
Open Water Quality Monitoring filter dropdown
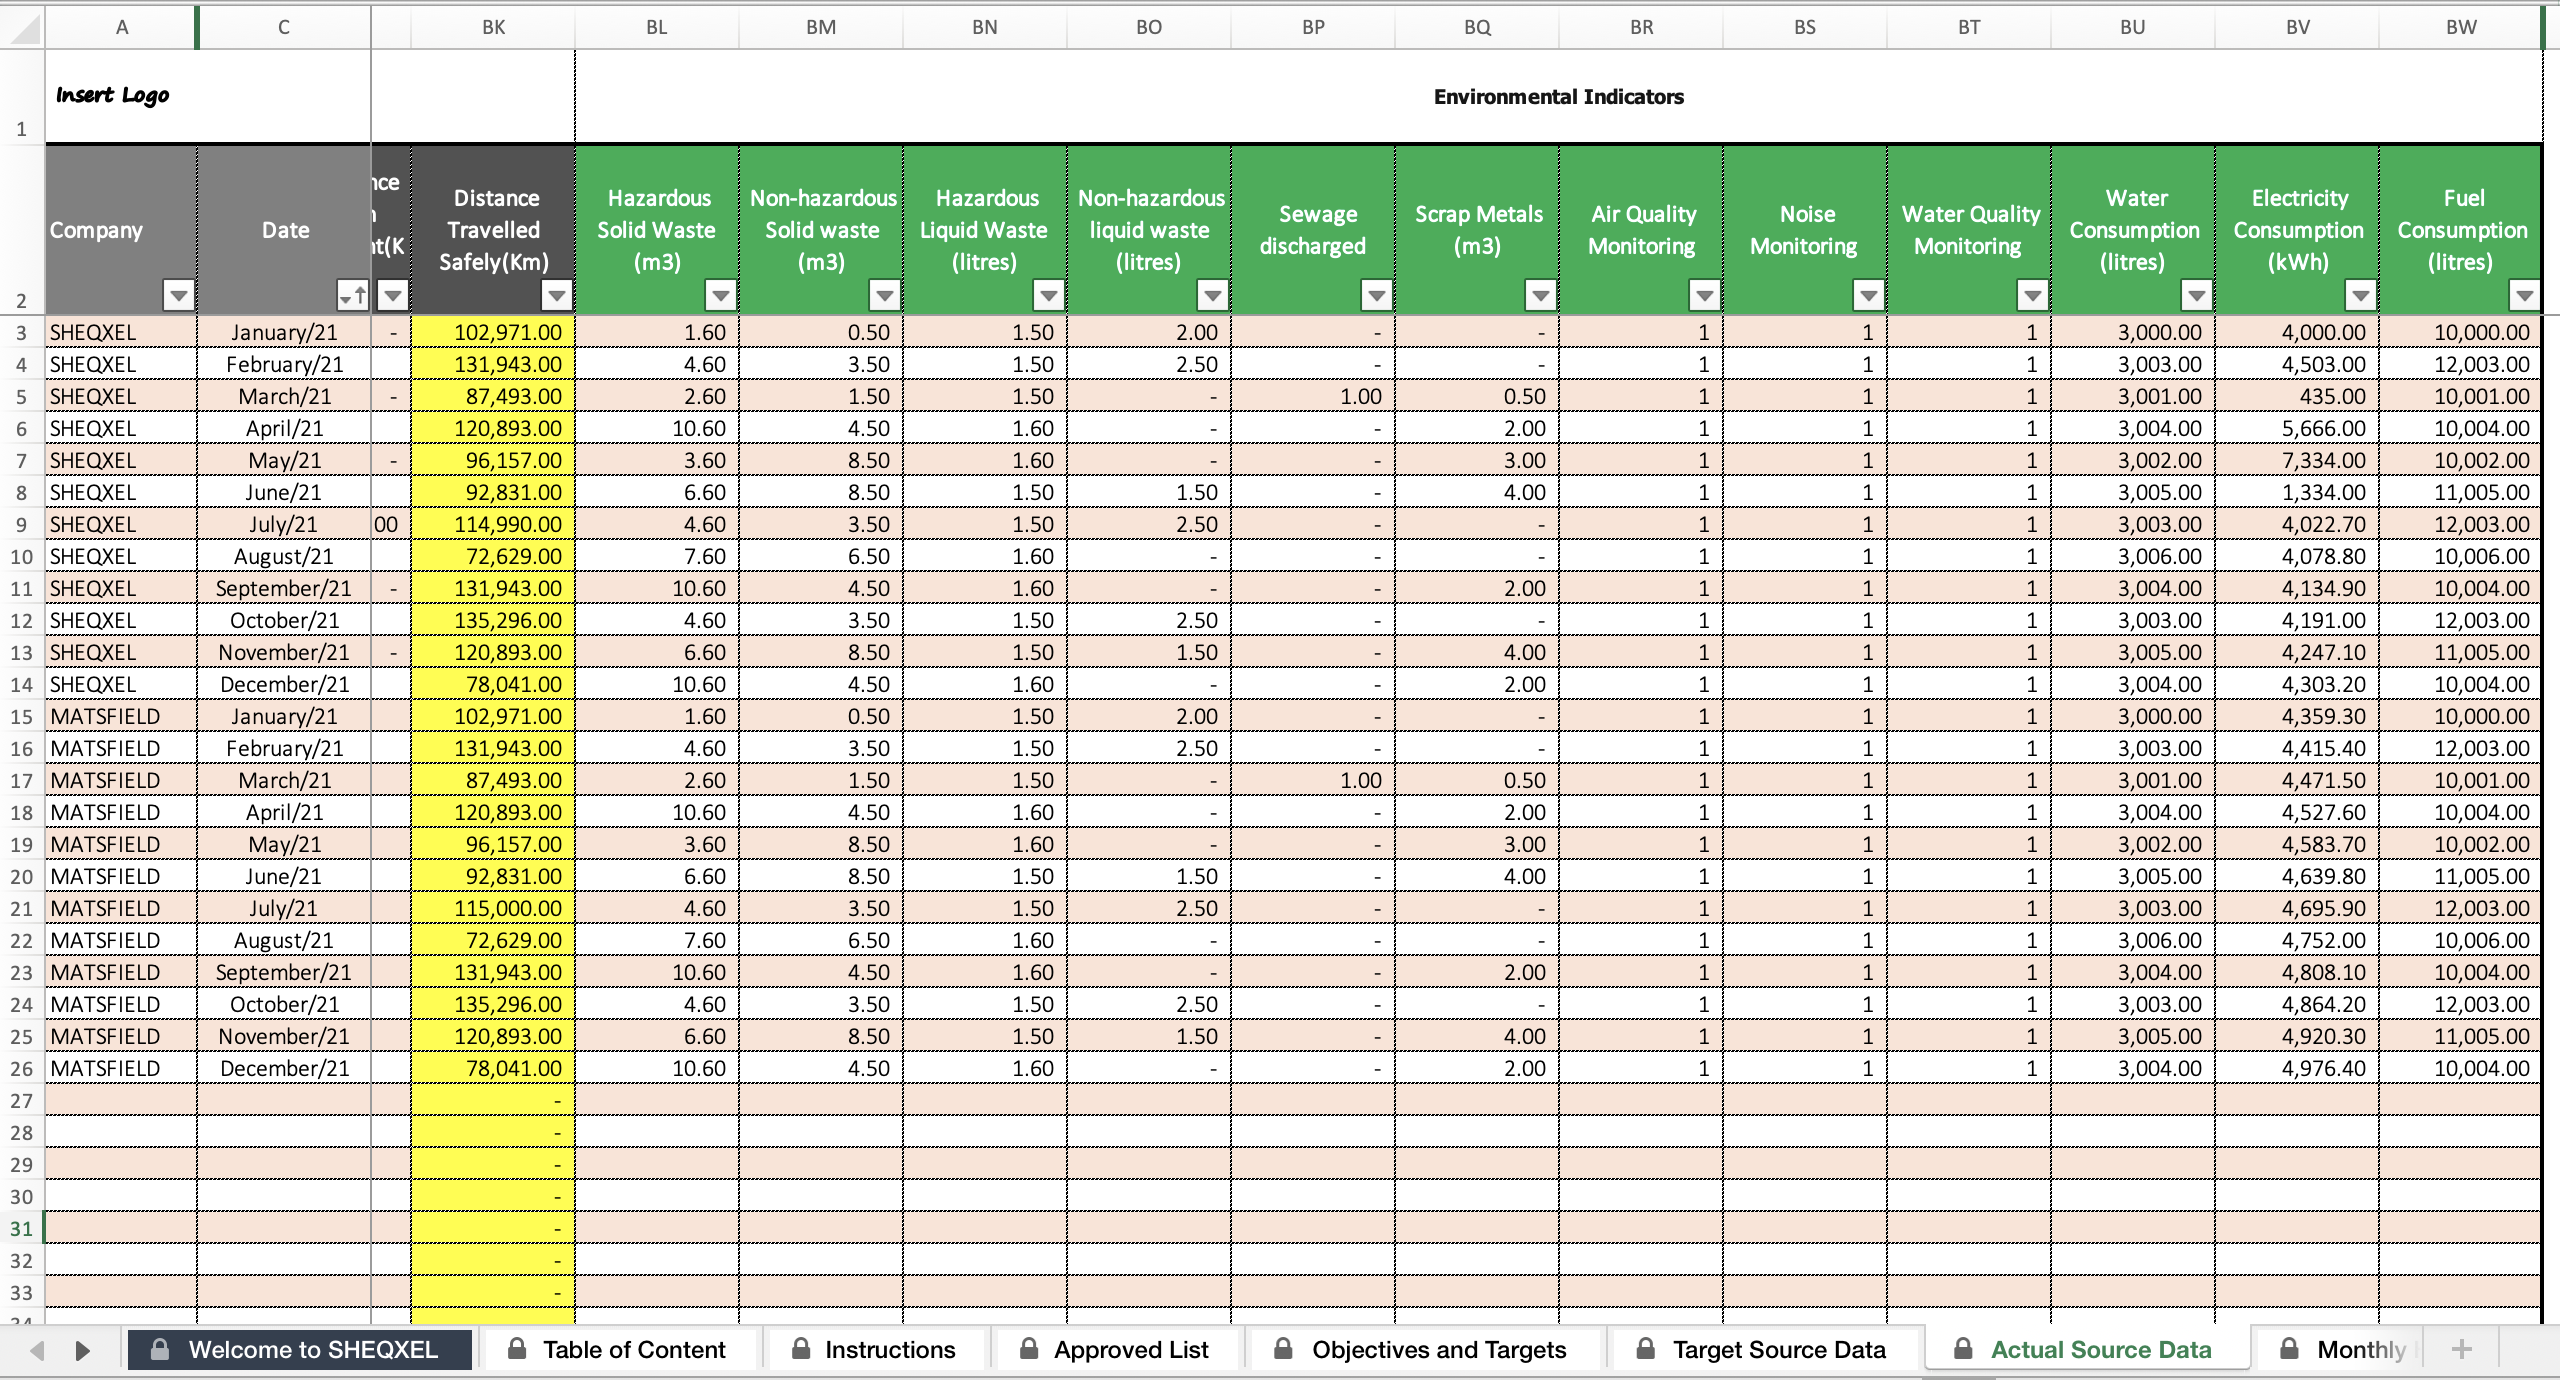[2033, 295]
